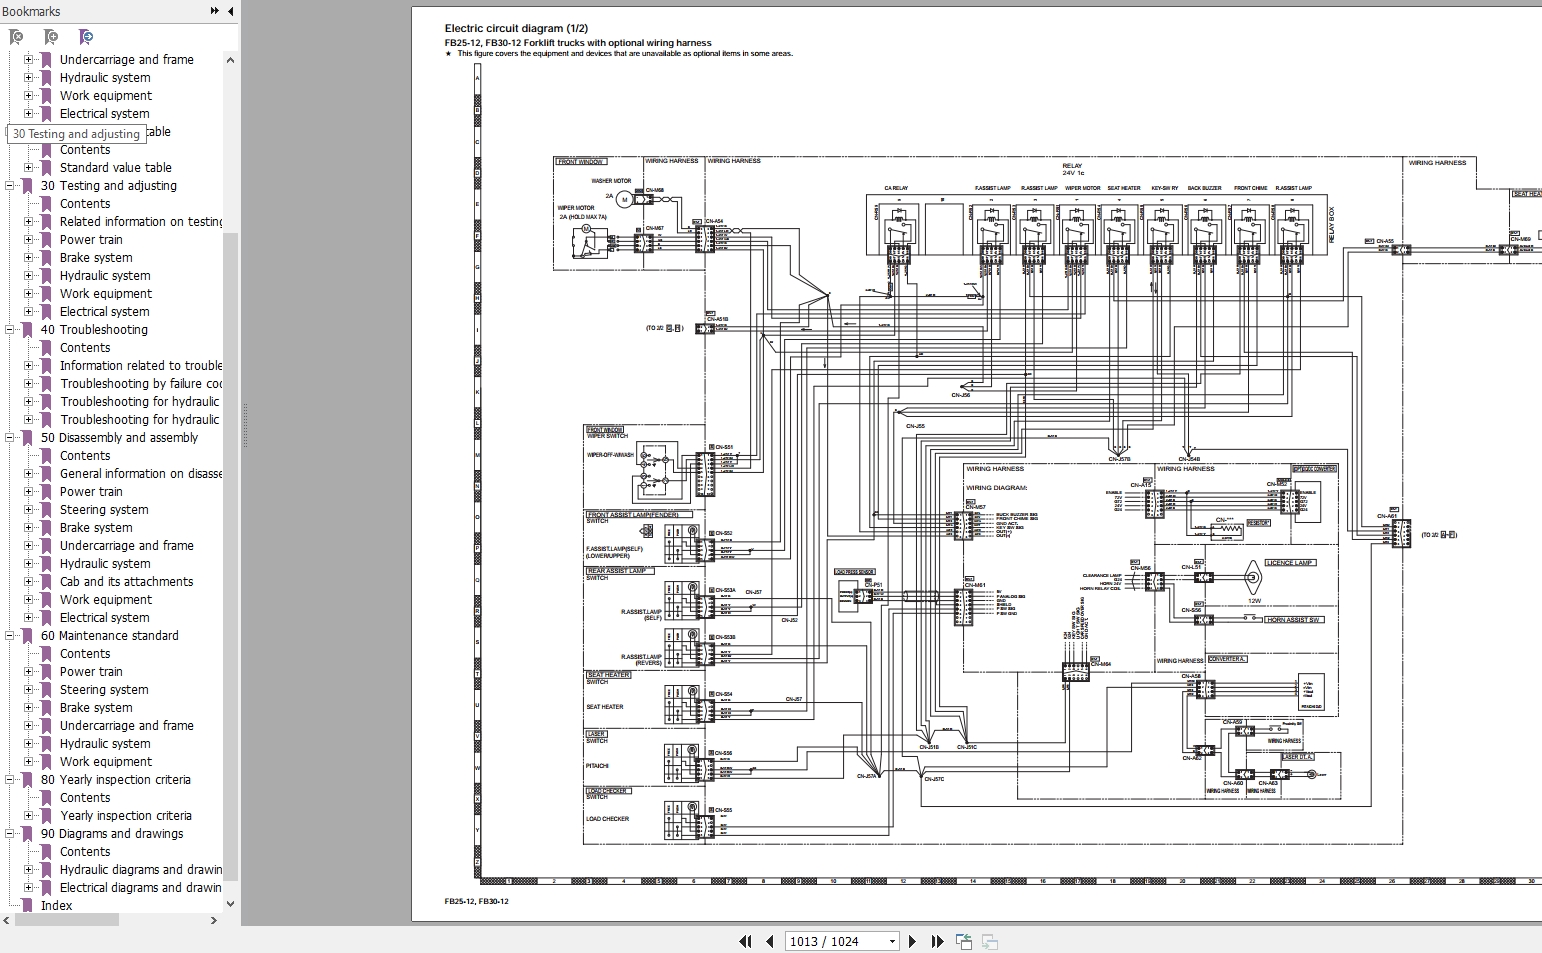Click the next view navigation icon

click(x=990, y=941)
